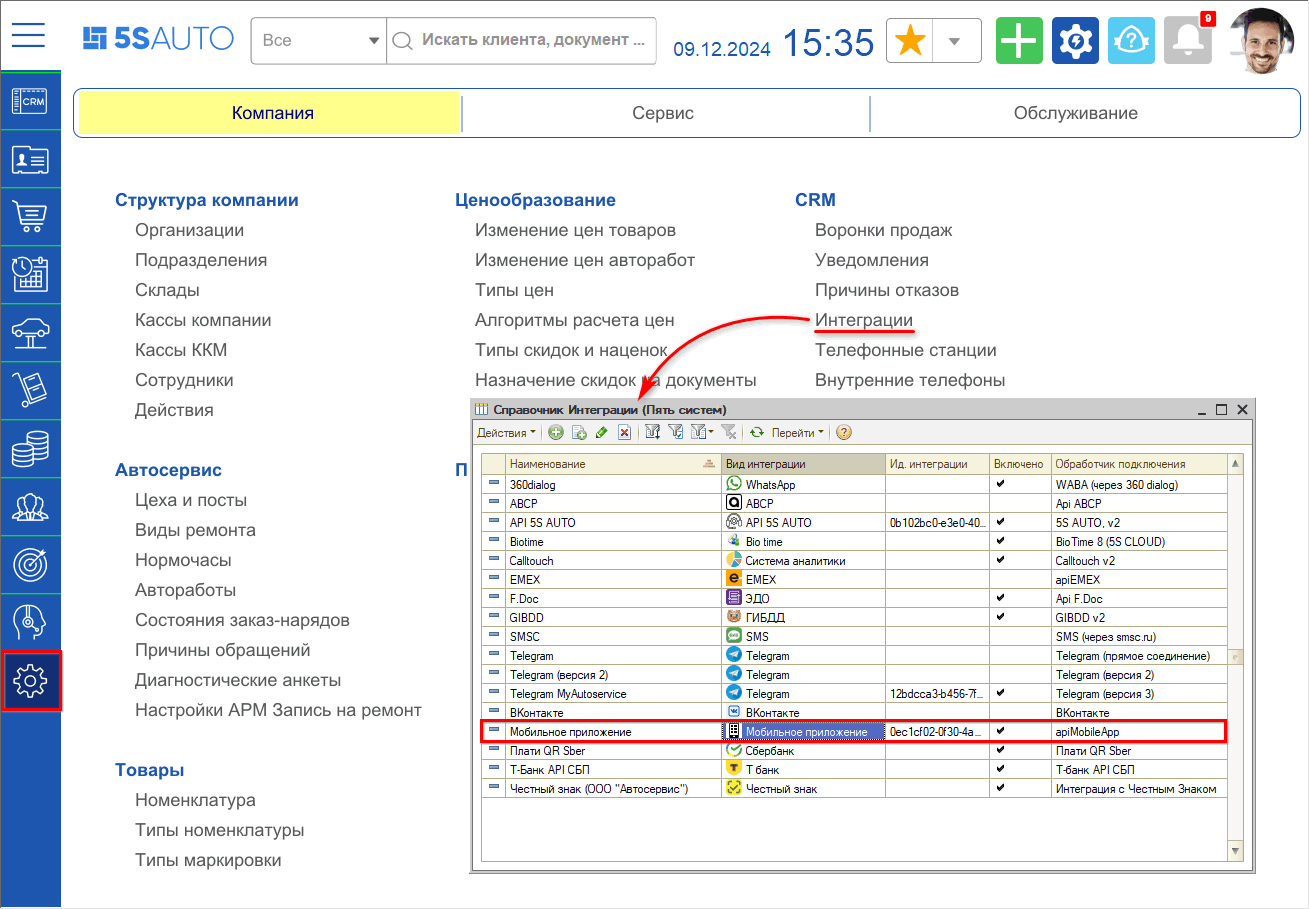1309x909 pixels.
Task: Open the Номенклатура link
Action: click(195, 800)
